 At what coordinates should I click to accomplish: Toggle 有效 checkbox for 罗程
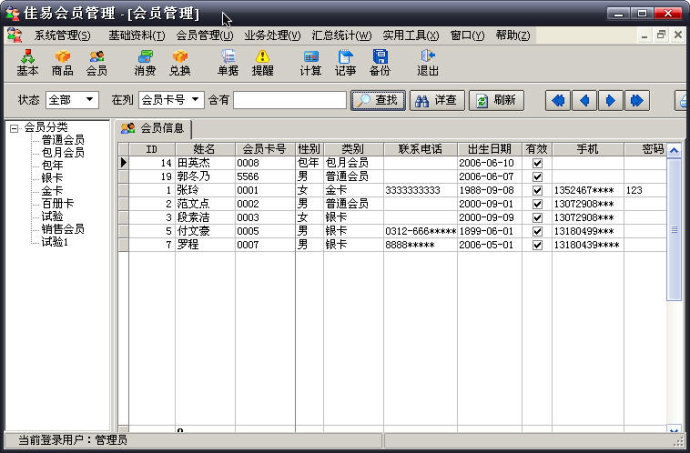537,245
